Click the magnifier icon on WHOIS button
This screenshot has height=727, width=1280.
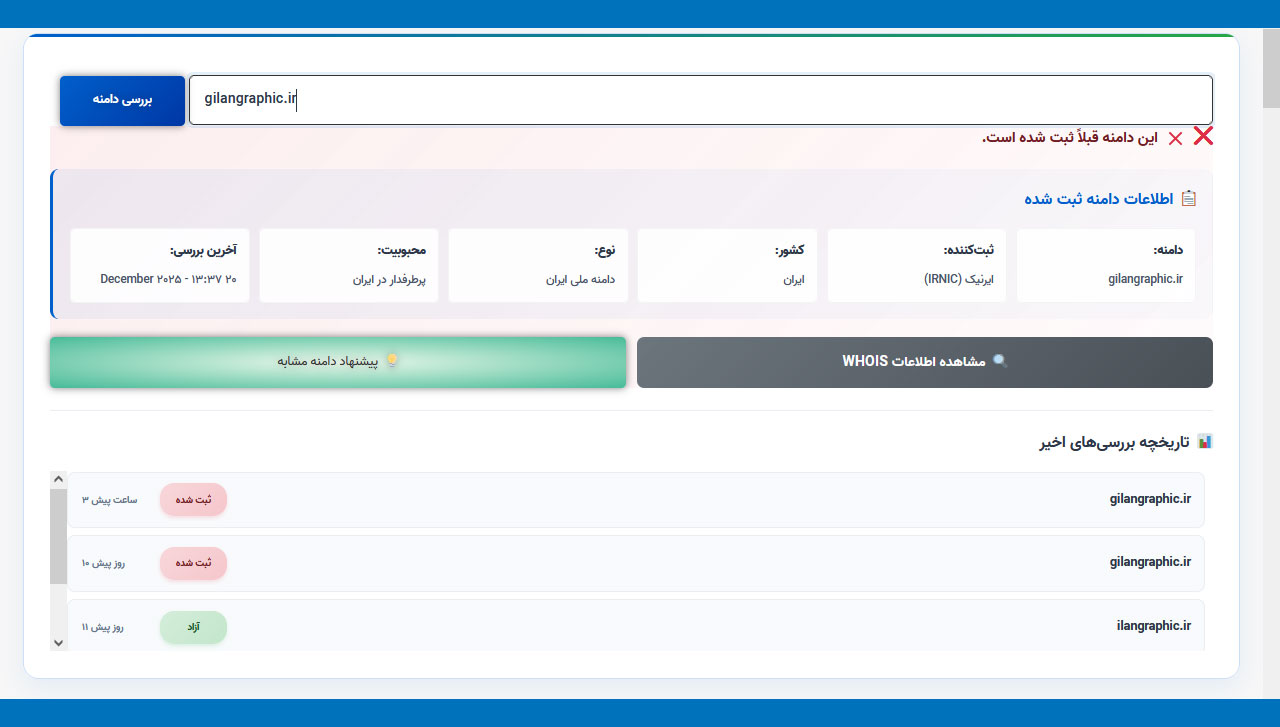(x=999, y=361)
